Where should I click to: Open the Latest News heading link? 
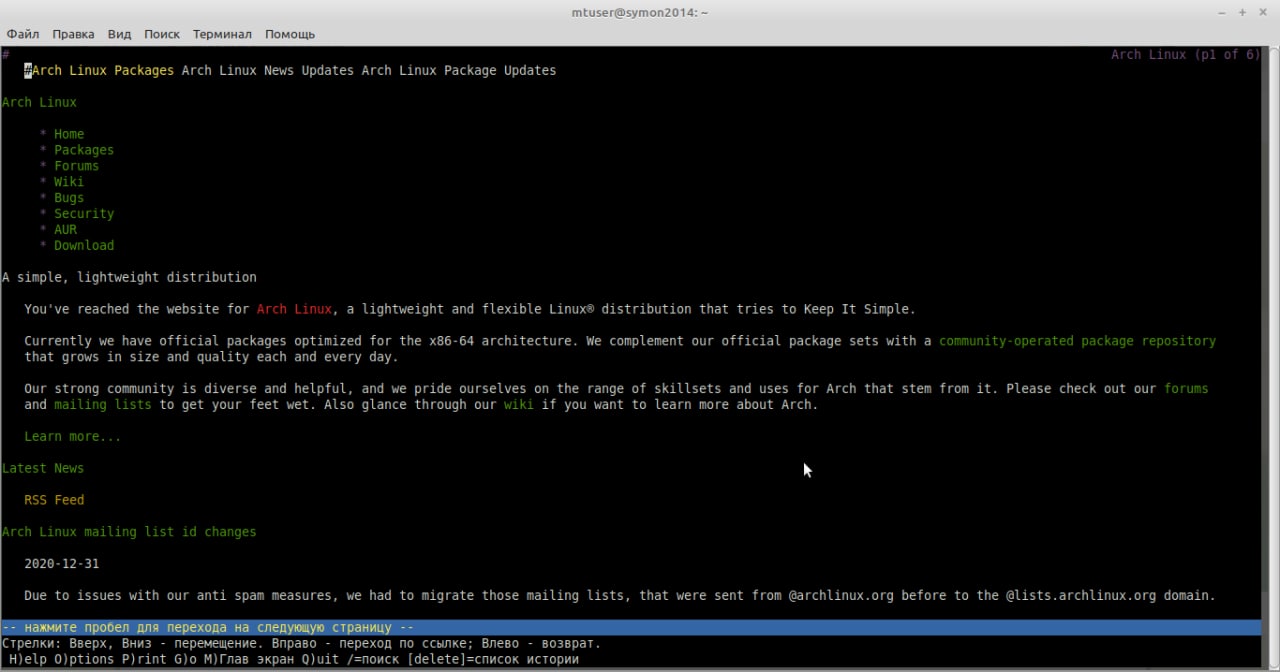click(x=43, y=468)
